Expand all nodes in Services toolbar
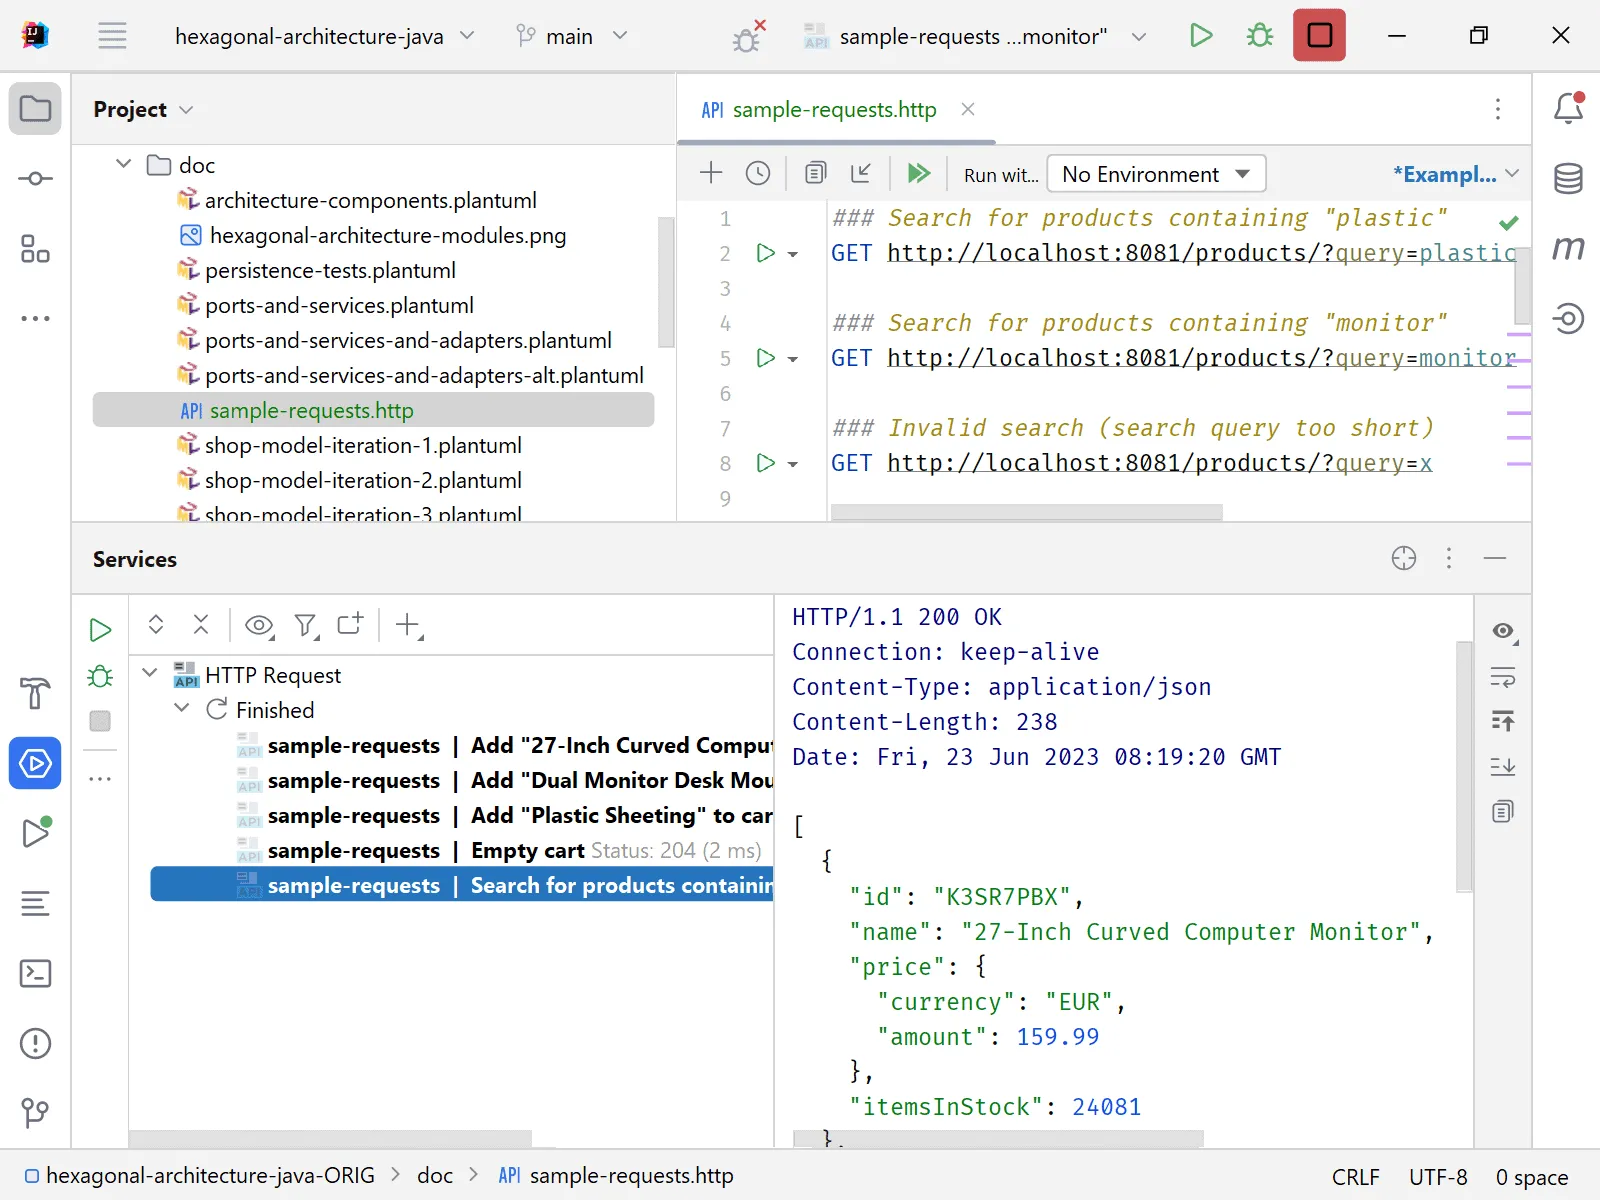Image resolution: width=1600 pixels, height=1200 pixels. (156, 625)
